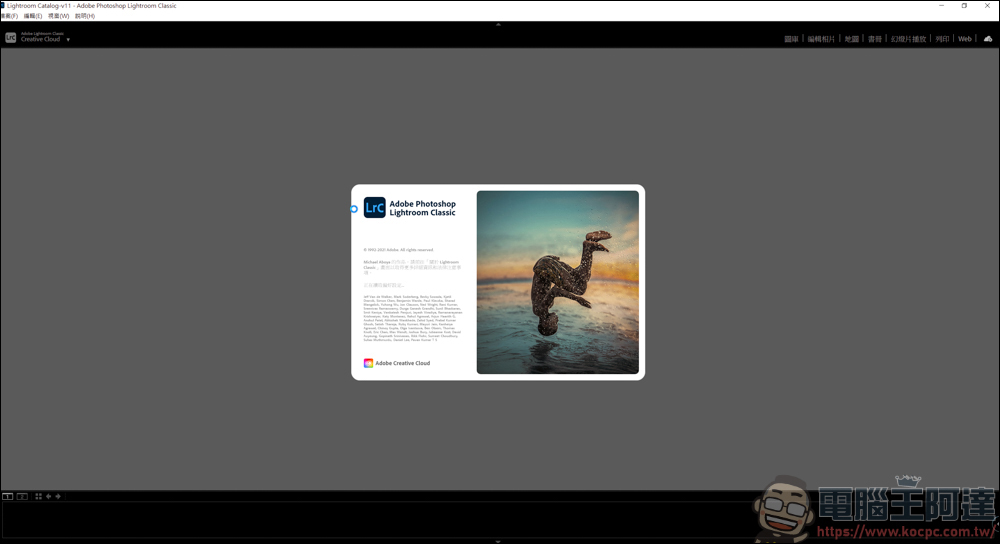The height and width of the screenshot is (544, 1000).
Task: Switch to the 地圖 Map module
Action: click(851, 39)
